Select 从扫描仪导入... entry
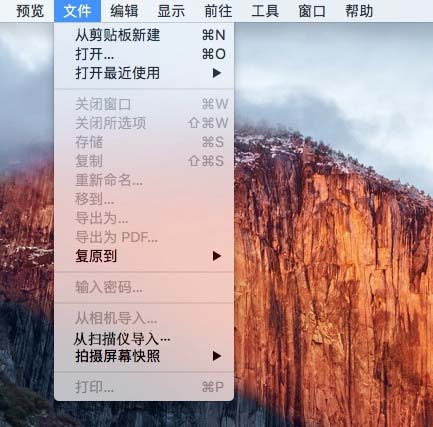The height and width of the screenshot is (427, 433). [144, 339]
